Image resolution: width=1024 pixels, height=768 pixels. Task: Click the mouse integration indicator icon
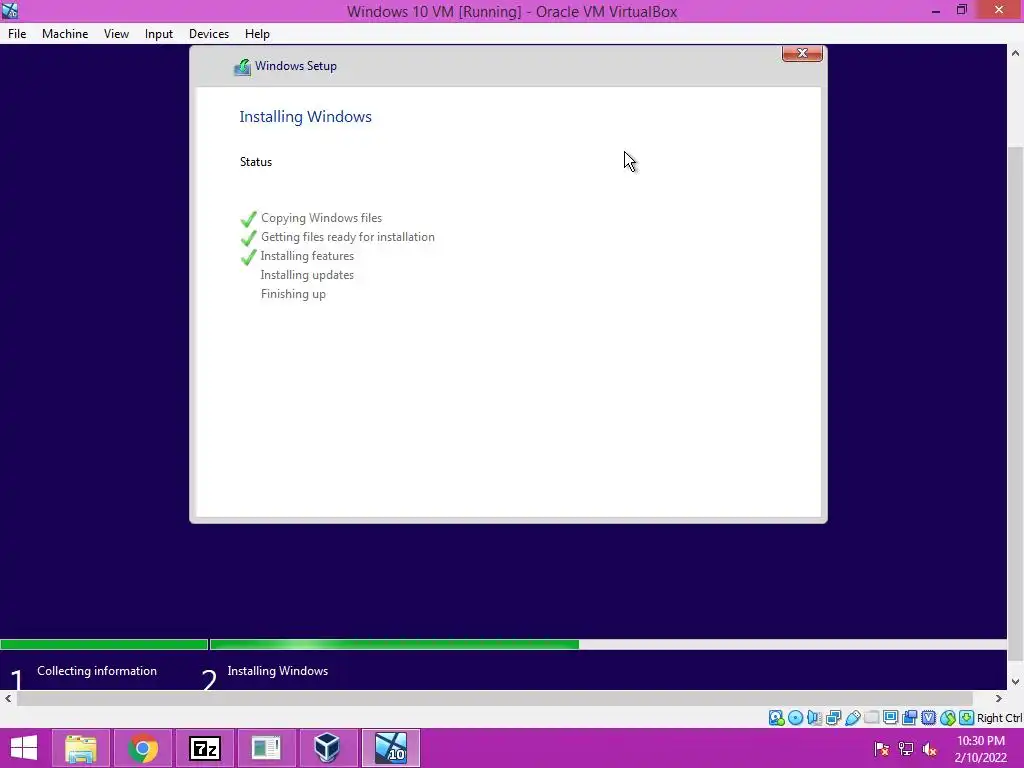(x=948, y=718)
